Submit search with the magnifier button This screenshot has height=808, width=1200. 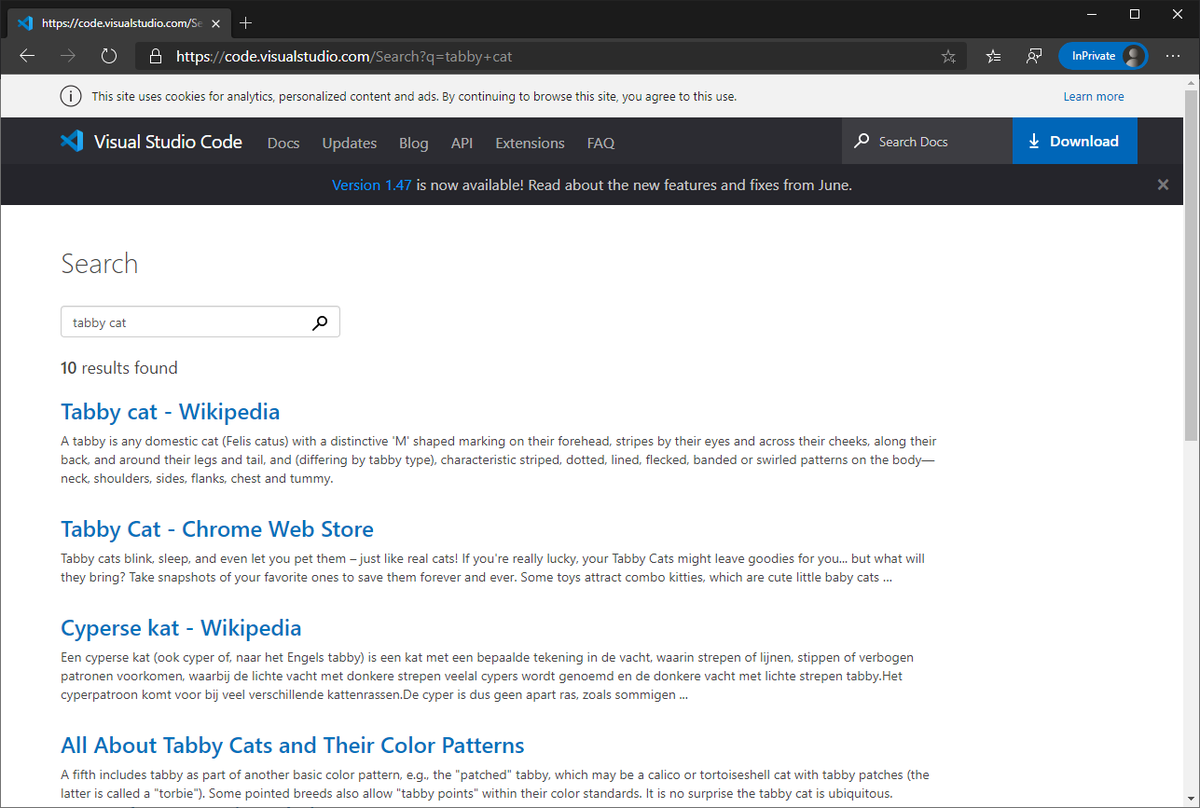[320, 322]
